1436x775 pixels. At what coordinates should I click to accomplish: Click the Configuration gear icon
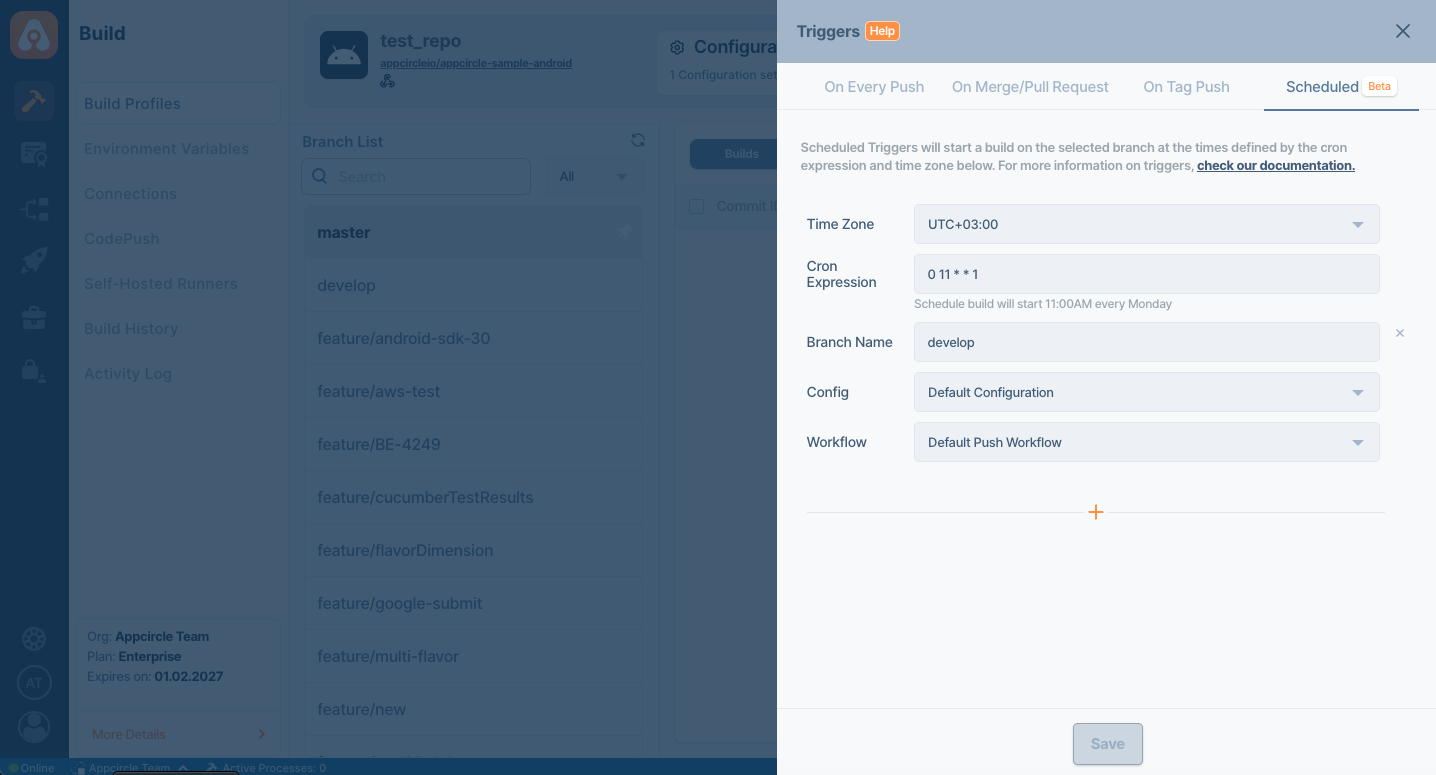tap(677, 47)
